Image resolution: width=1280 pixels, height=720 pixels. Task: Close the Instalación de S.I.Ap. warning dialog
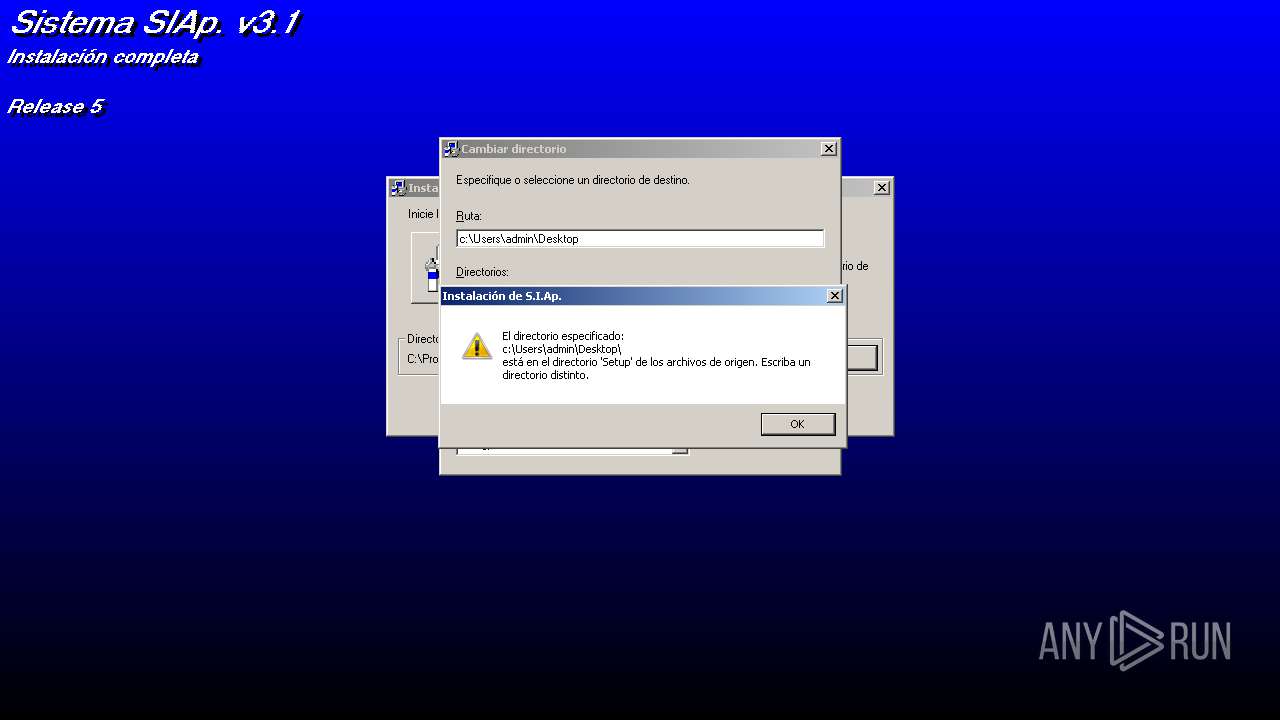(x=834, y=296)
